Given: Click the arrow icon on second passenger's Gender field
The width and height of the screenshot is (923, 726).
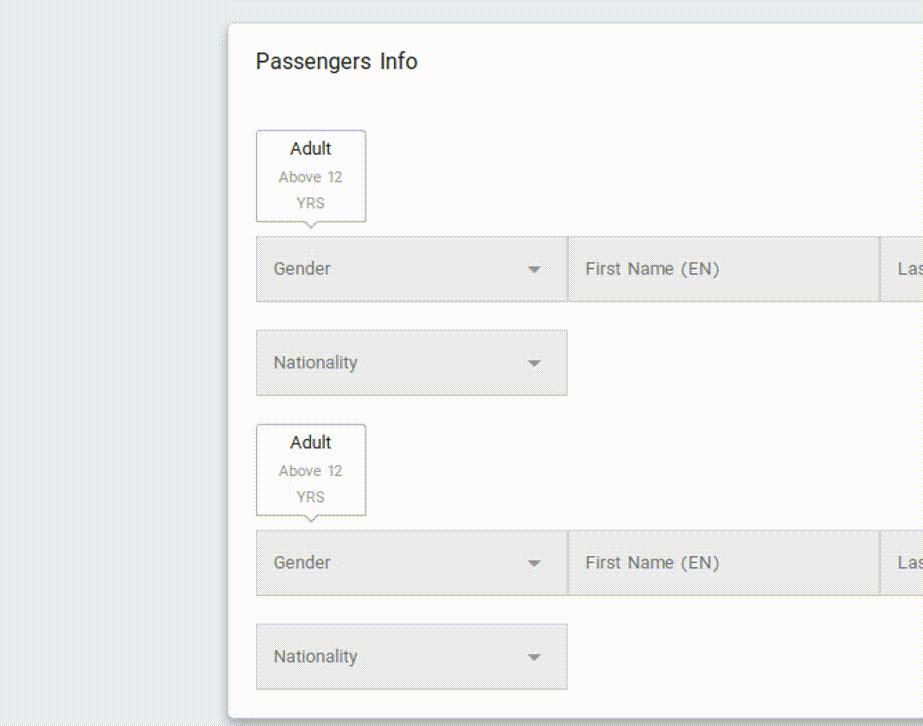Looking at the screenshot, I should point(534,564).
